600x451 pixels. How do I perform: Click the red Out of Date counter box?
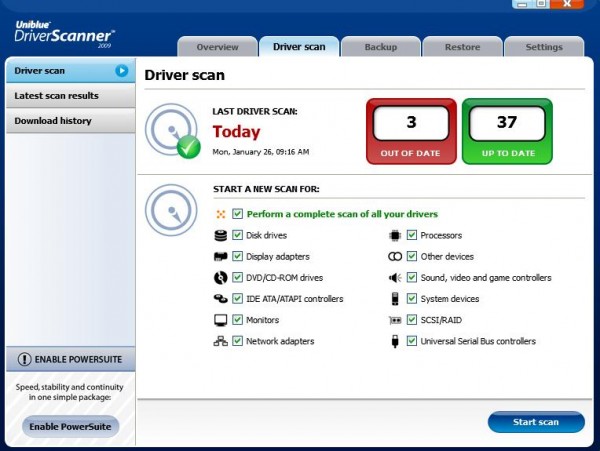pos(409,132)
